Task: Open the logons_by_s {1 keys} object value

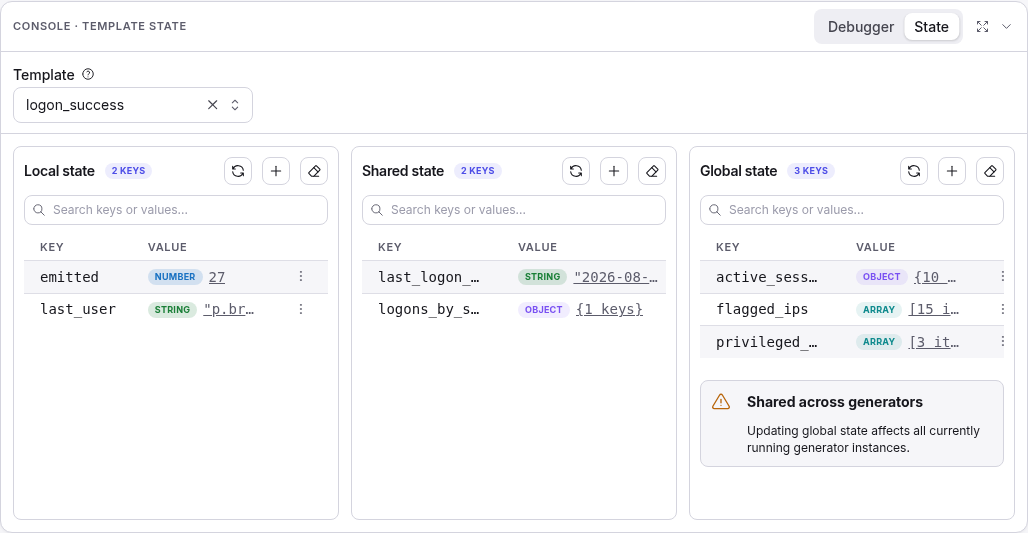Action: point(609,309)
